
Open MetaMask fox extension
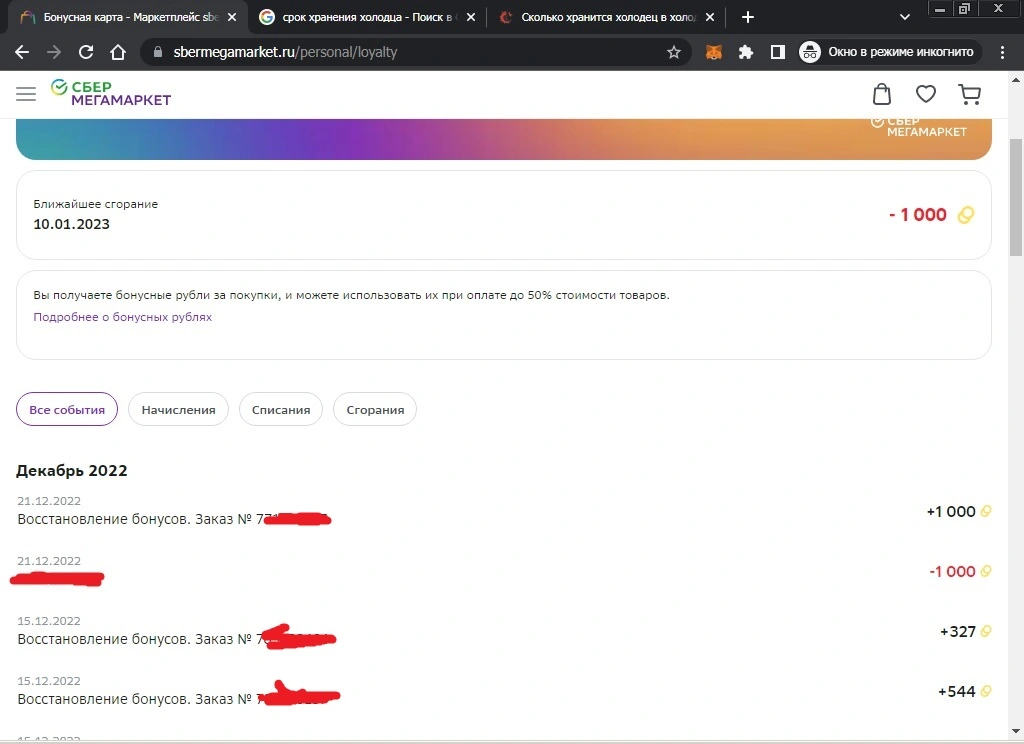pos(714,52)
